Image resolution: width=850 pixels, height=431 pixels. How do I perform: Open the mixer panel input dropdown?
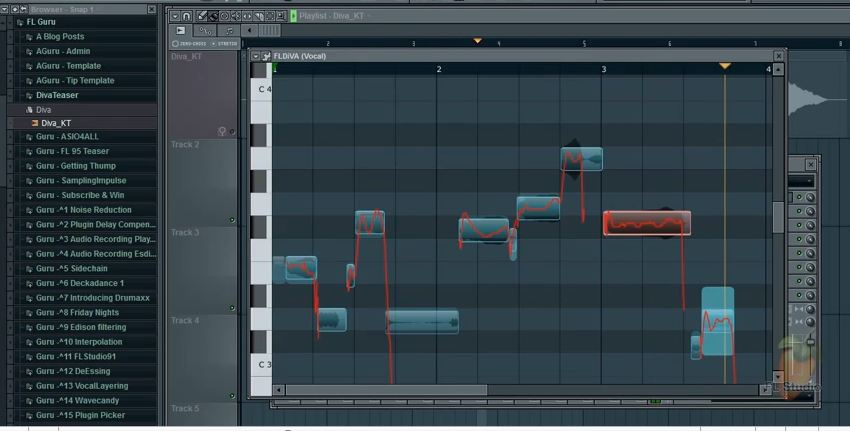802,181
